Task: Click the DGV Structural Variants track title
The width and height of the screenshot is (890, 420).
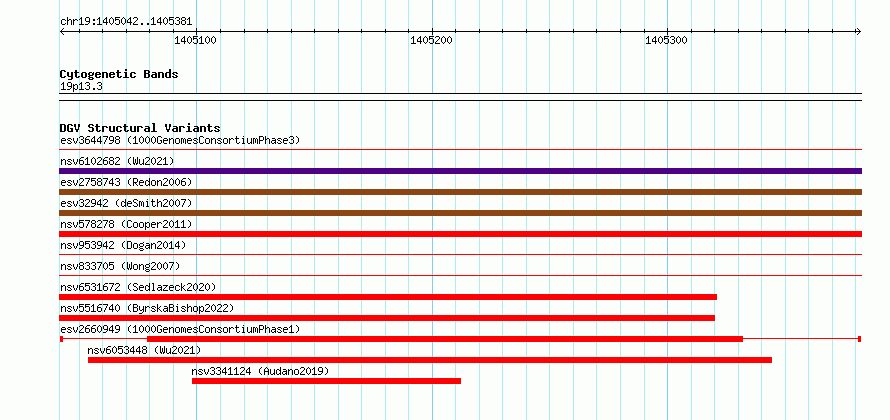Action: point(140,128)
